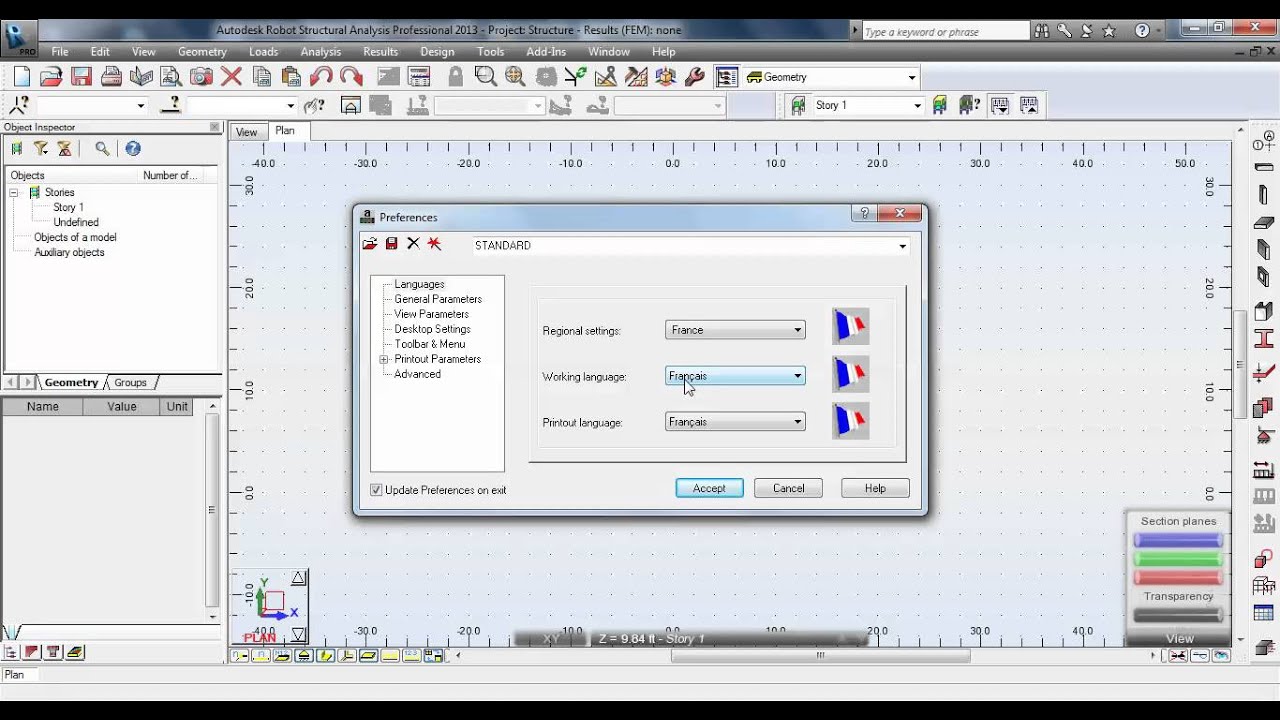Switch to the Plan tab
Viewport: 1280px width, 720px height.
tap(285, 130)
